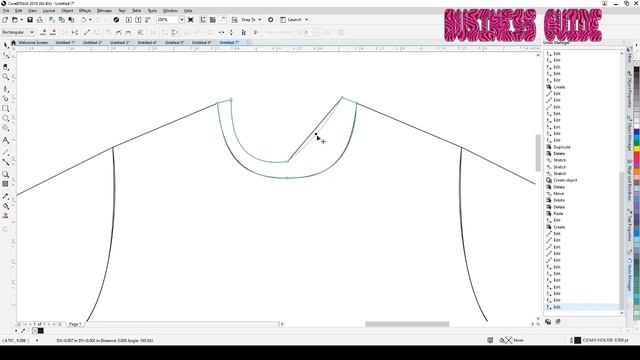Click the Save disk icon

click(x=30, y=20)
